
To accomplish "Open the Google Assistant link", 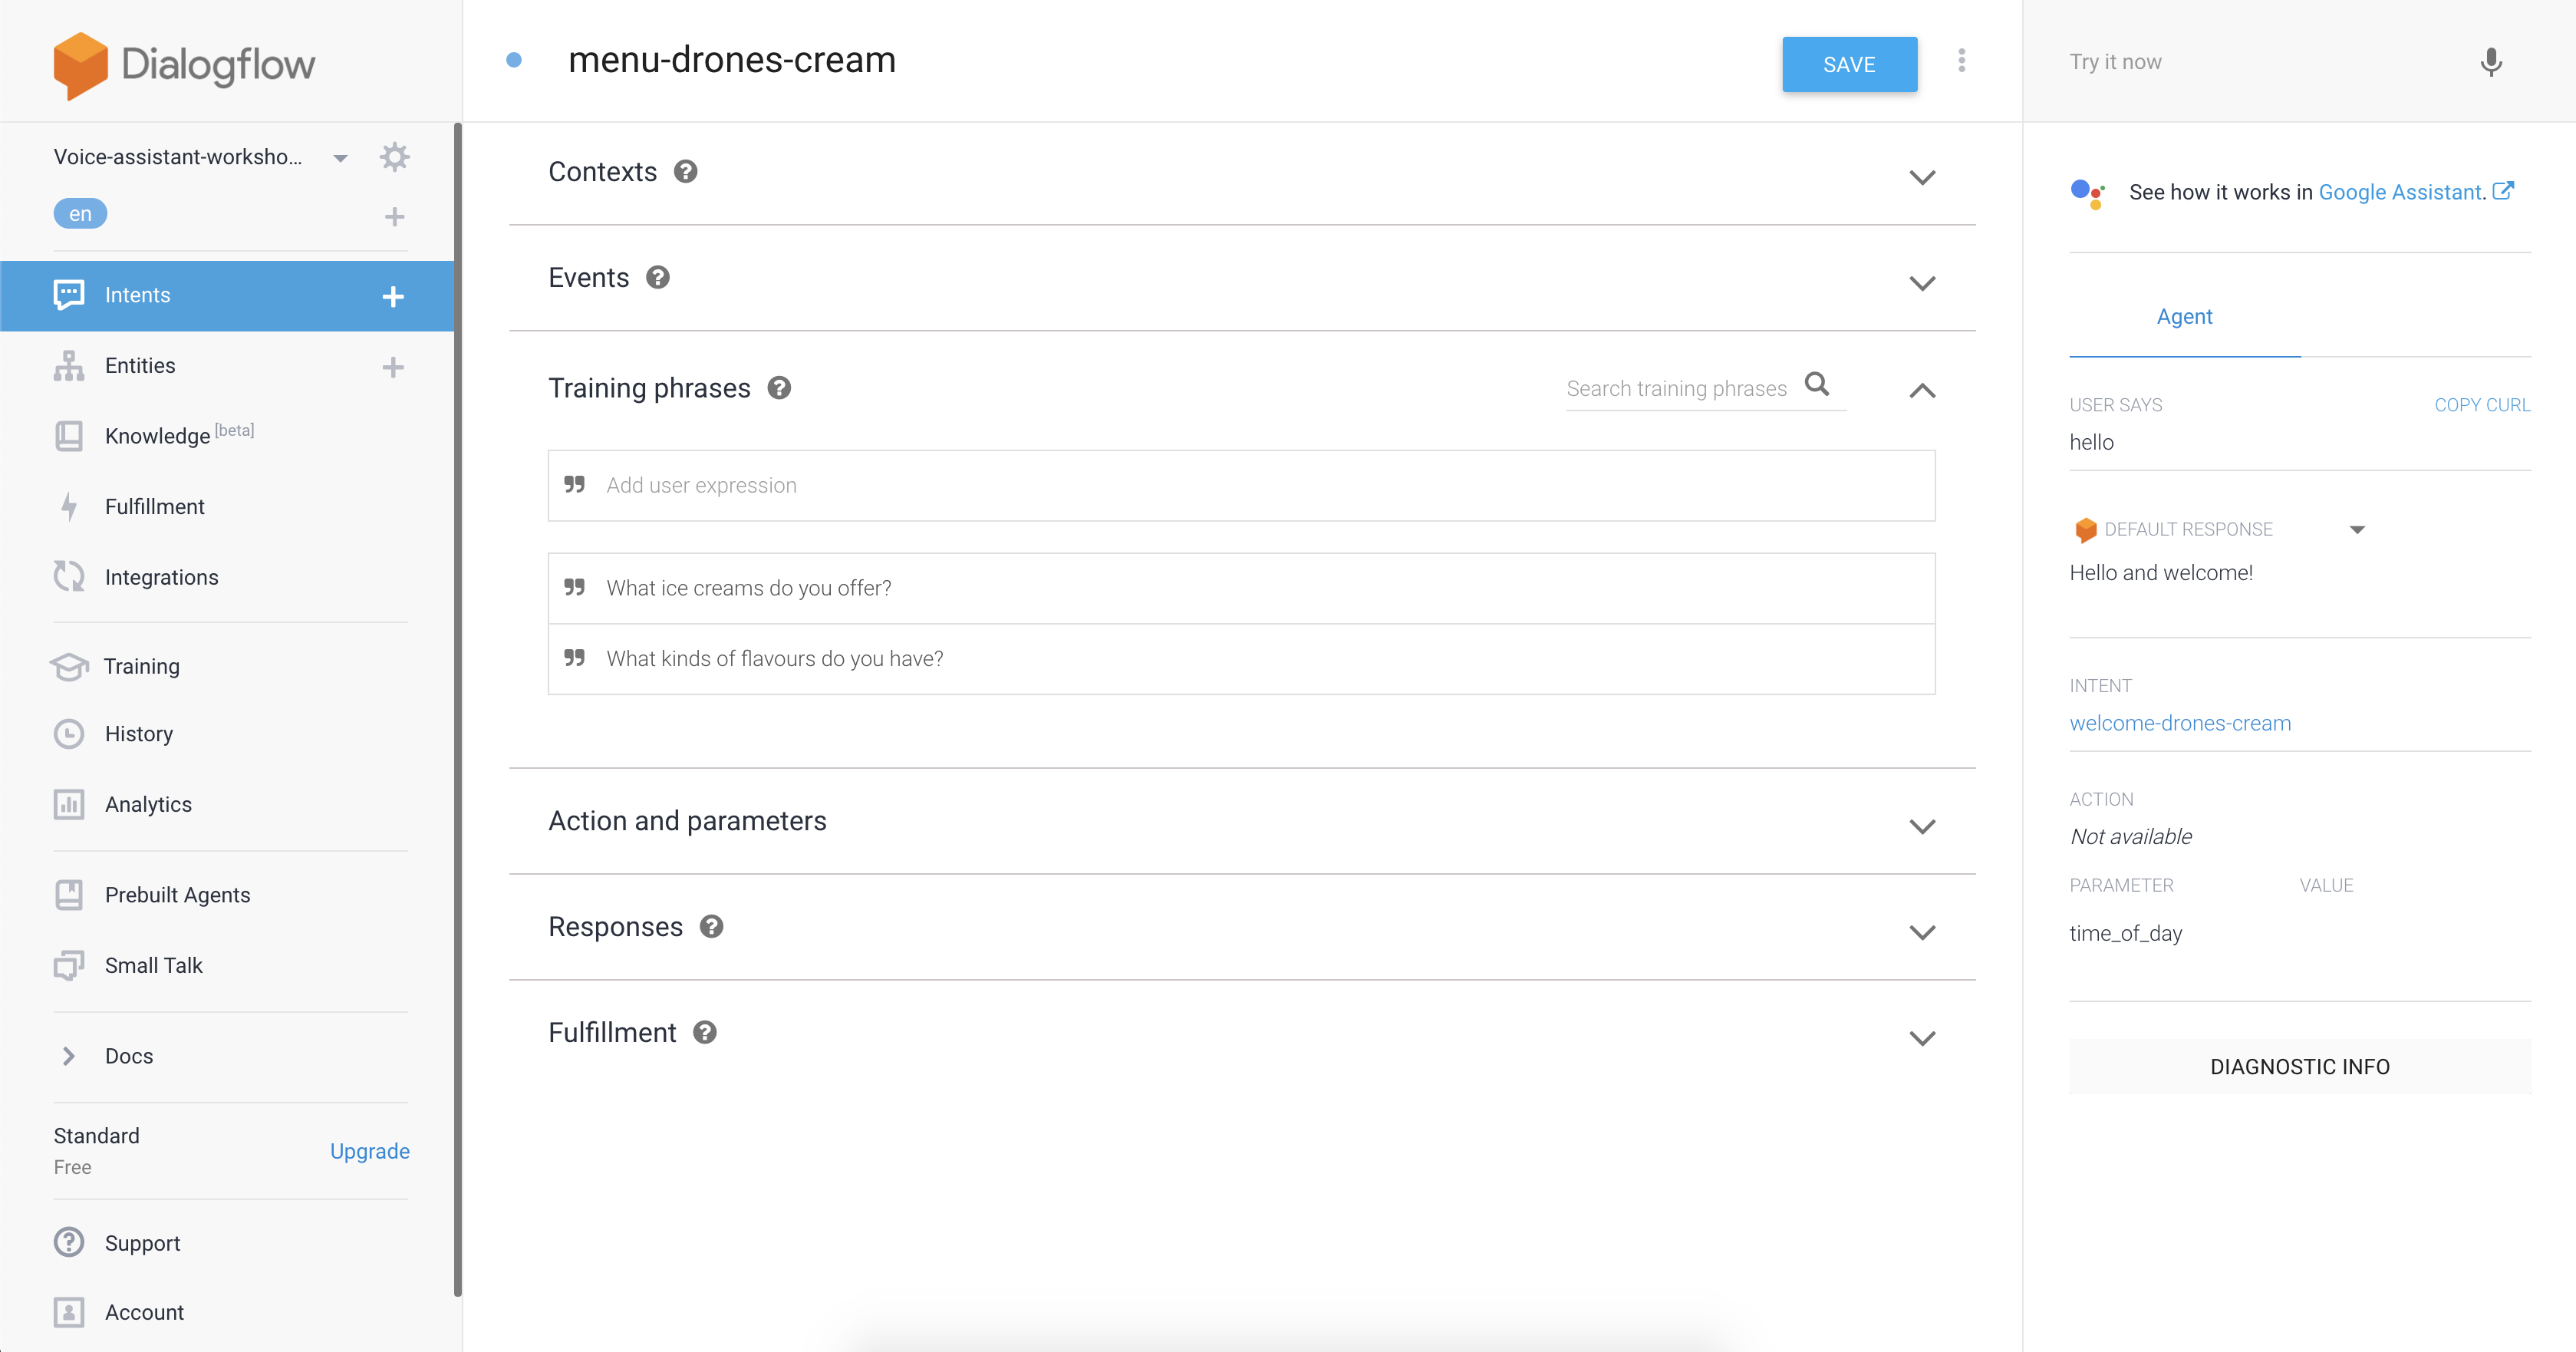I will 2402,192.
